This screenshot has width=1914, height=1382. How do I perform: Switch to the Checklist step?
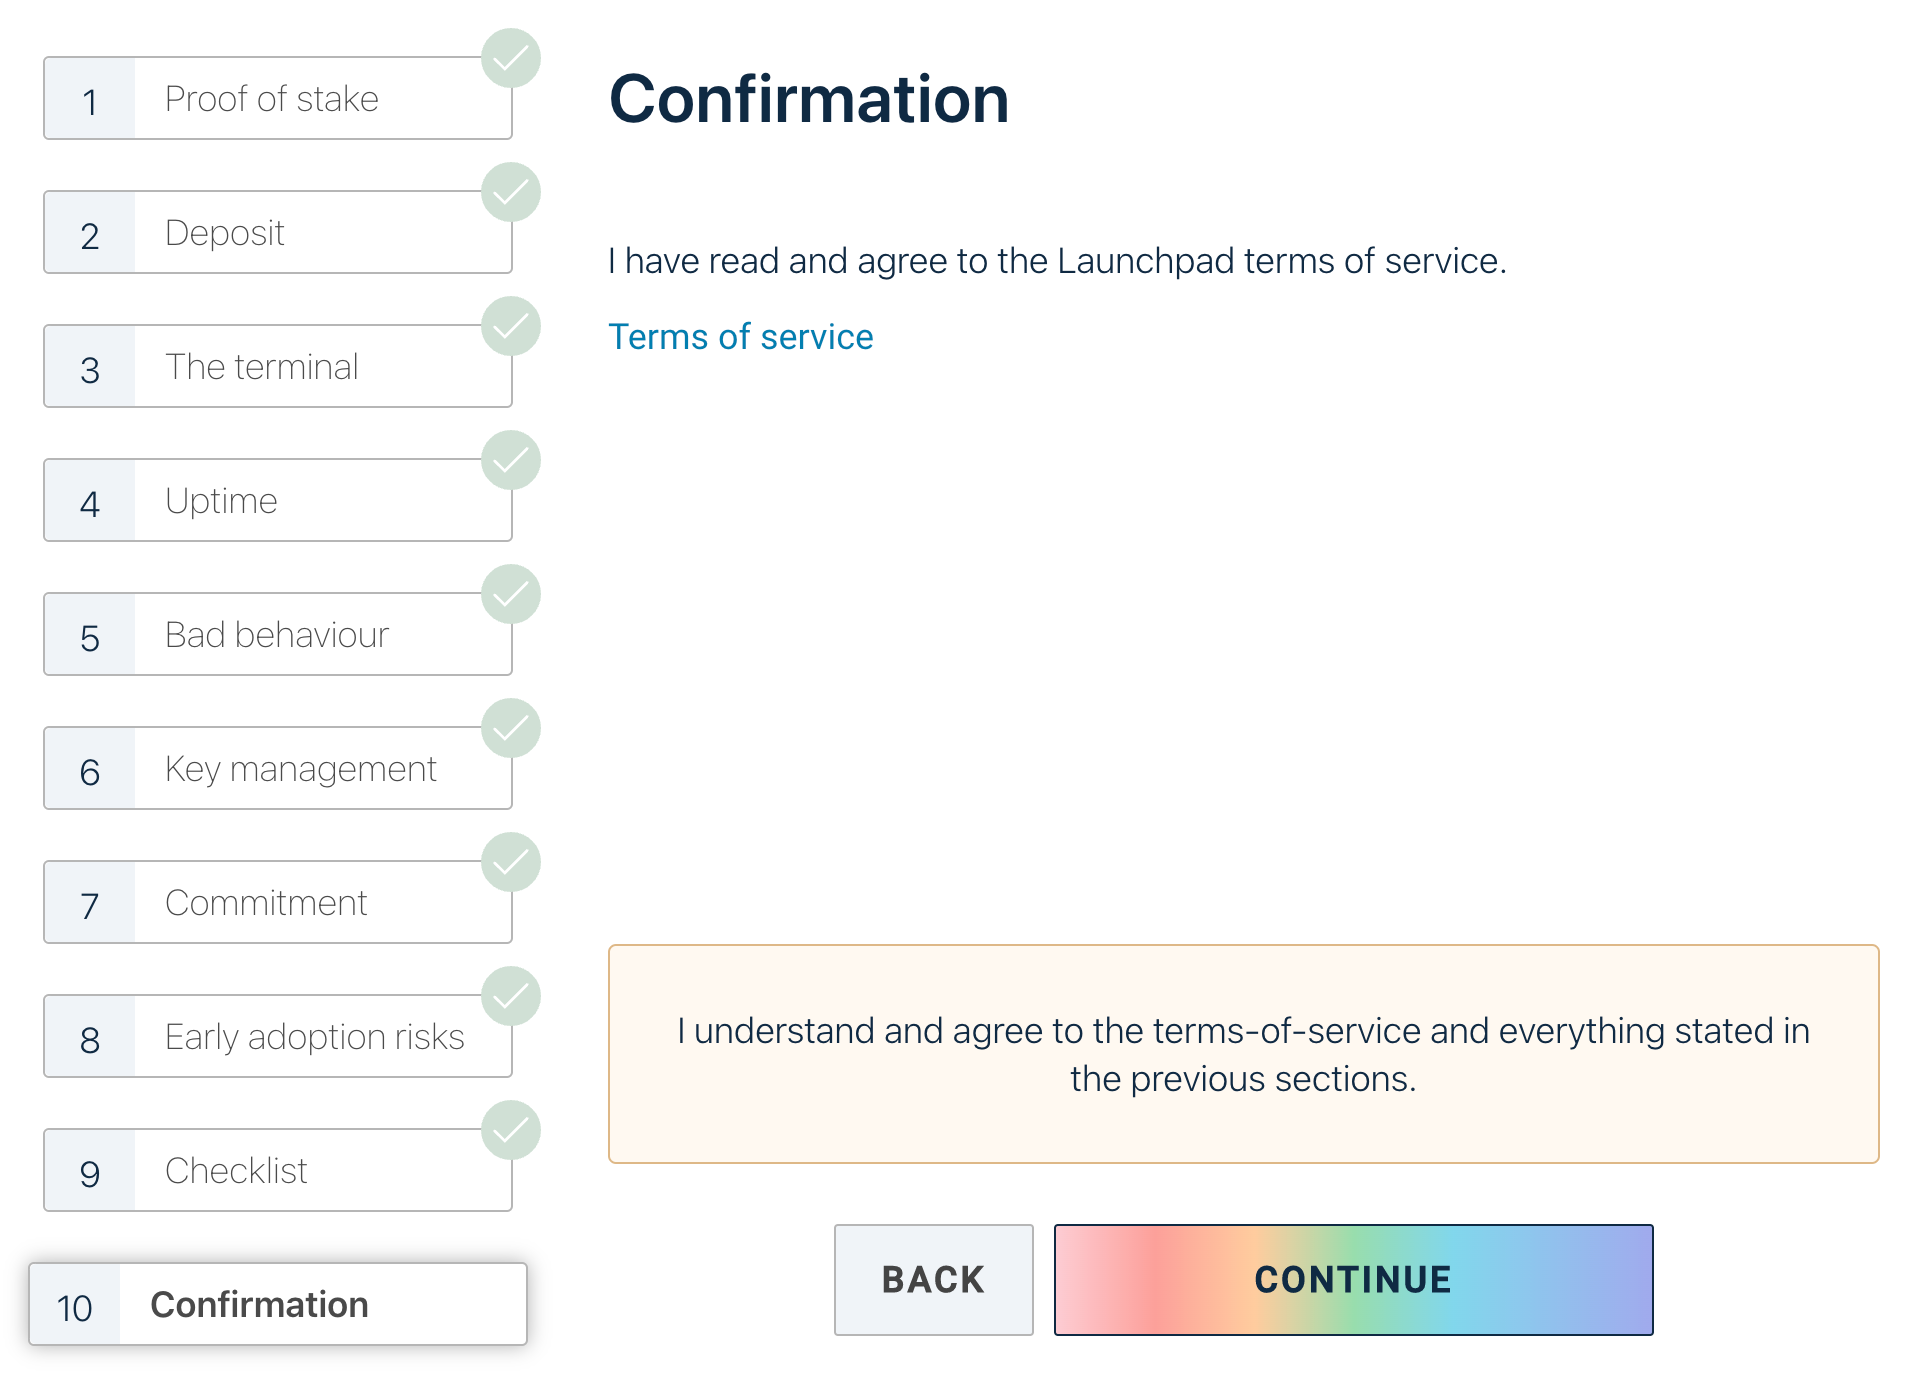click(x=278, y=1171)
